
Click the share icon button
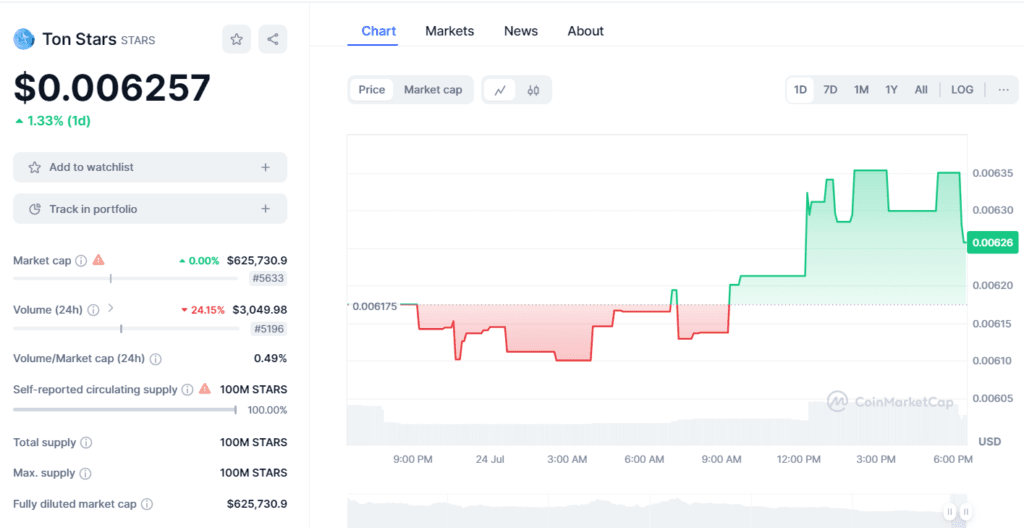click(x=273, y=39)
